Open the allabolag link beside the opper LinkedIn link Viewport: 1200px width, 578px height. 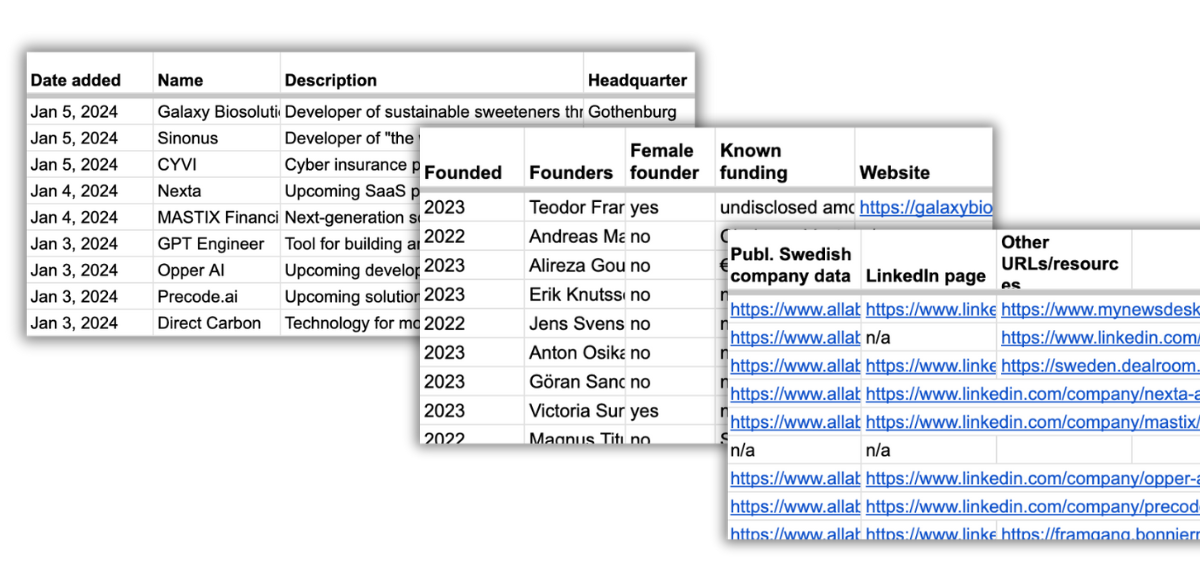(795, 478)
